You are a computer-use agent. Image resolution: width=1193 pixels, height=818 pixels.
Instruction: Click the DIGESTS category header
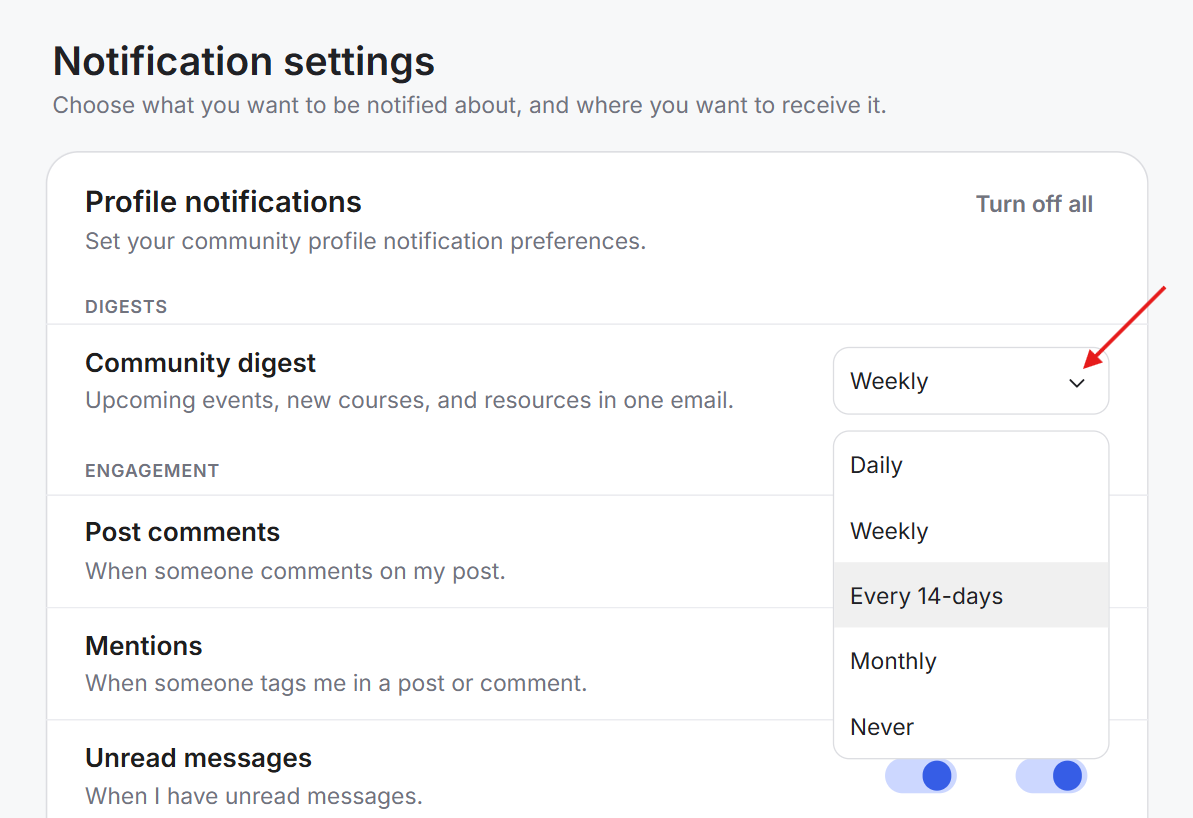pyautogui.click(x=126, y=307)
